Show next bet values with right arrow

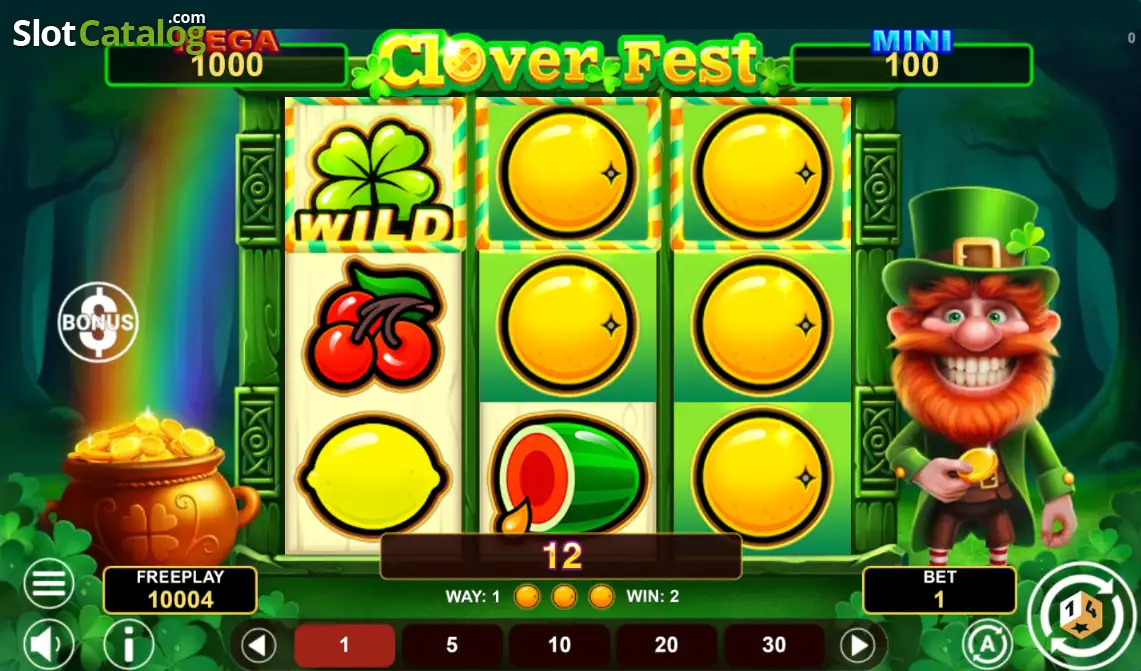[859, 645]
